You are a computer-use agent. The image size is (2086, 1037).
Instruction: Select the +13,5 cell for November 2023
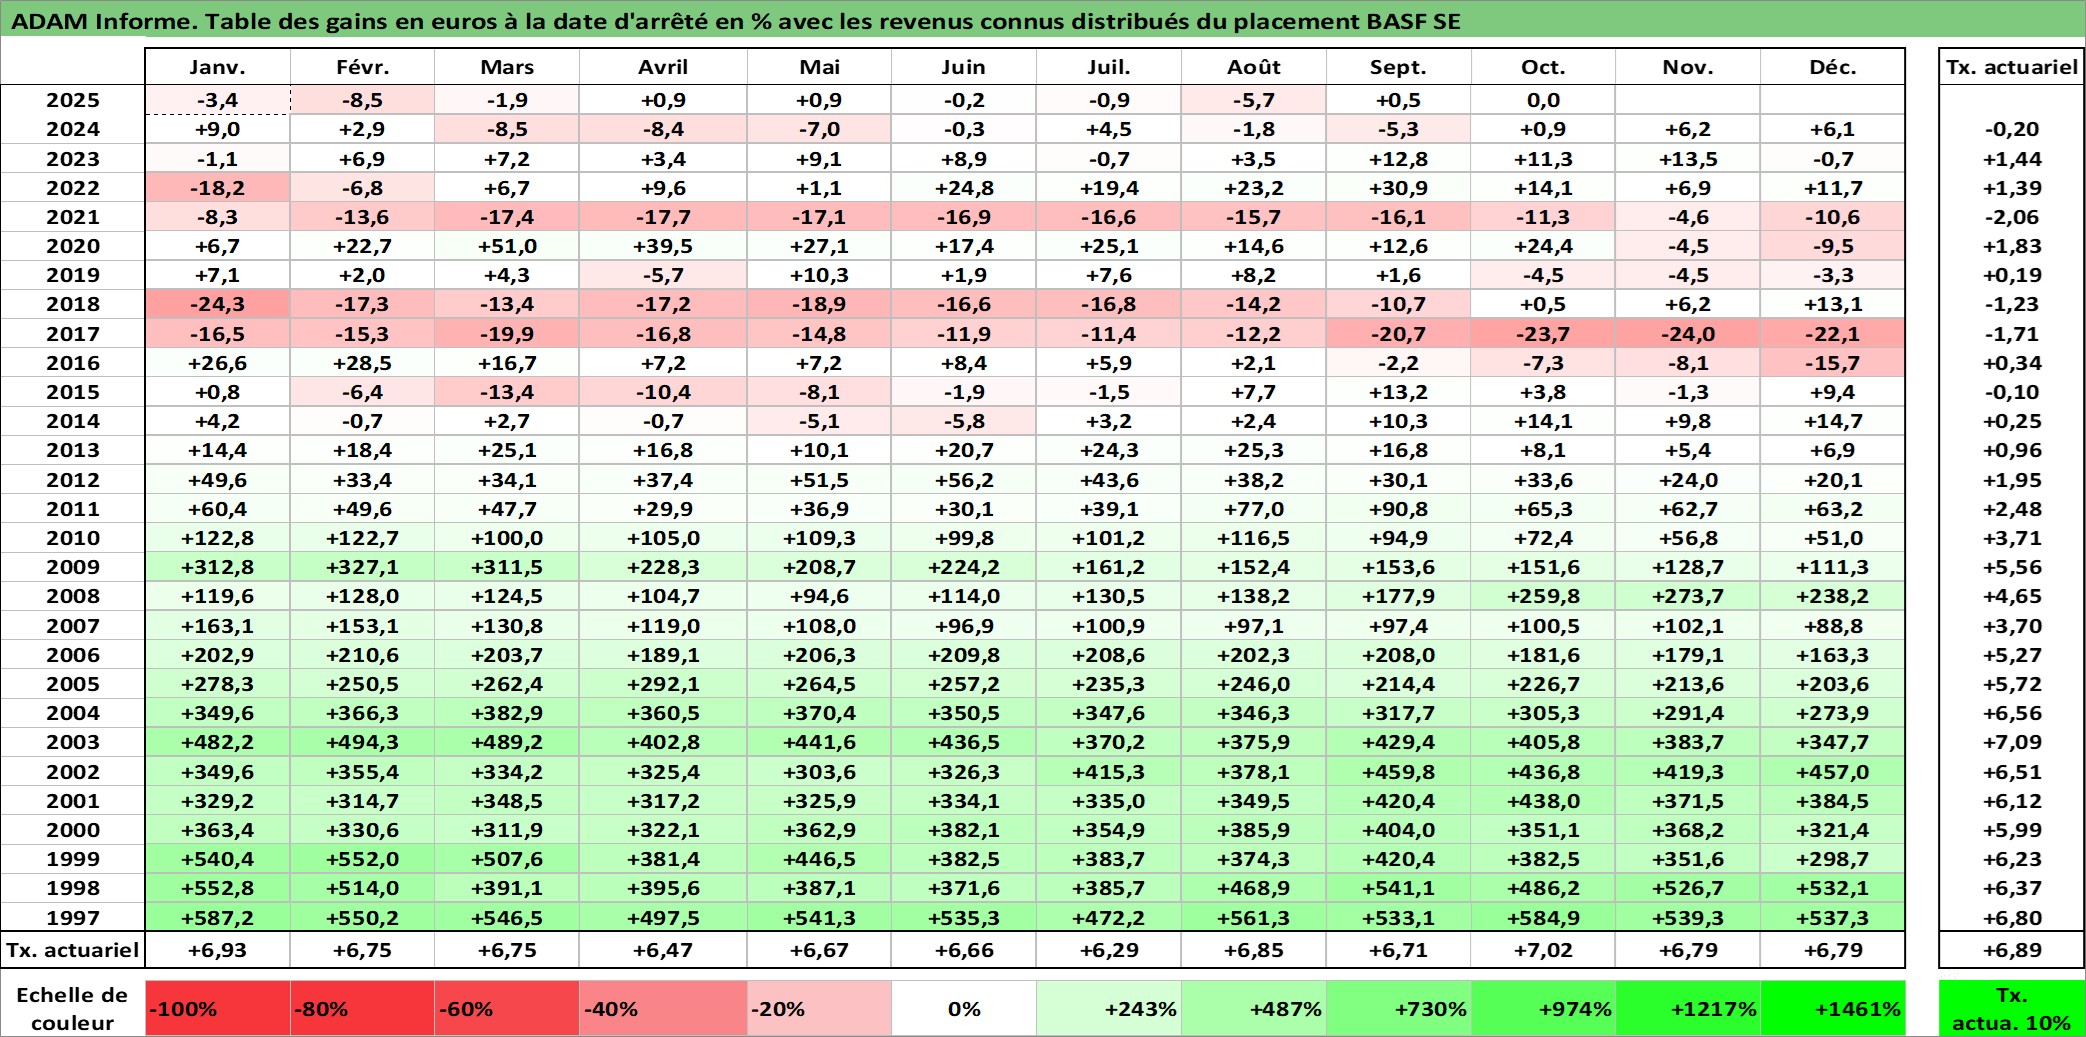[1688, 159]
